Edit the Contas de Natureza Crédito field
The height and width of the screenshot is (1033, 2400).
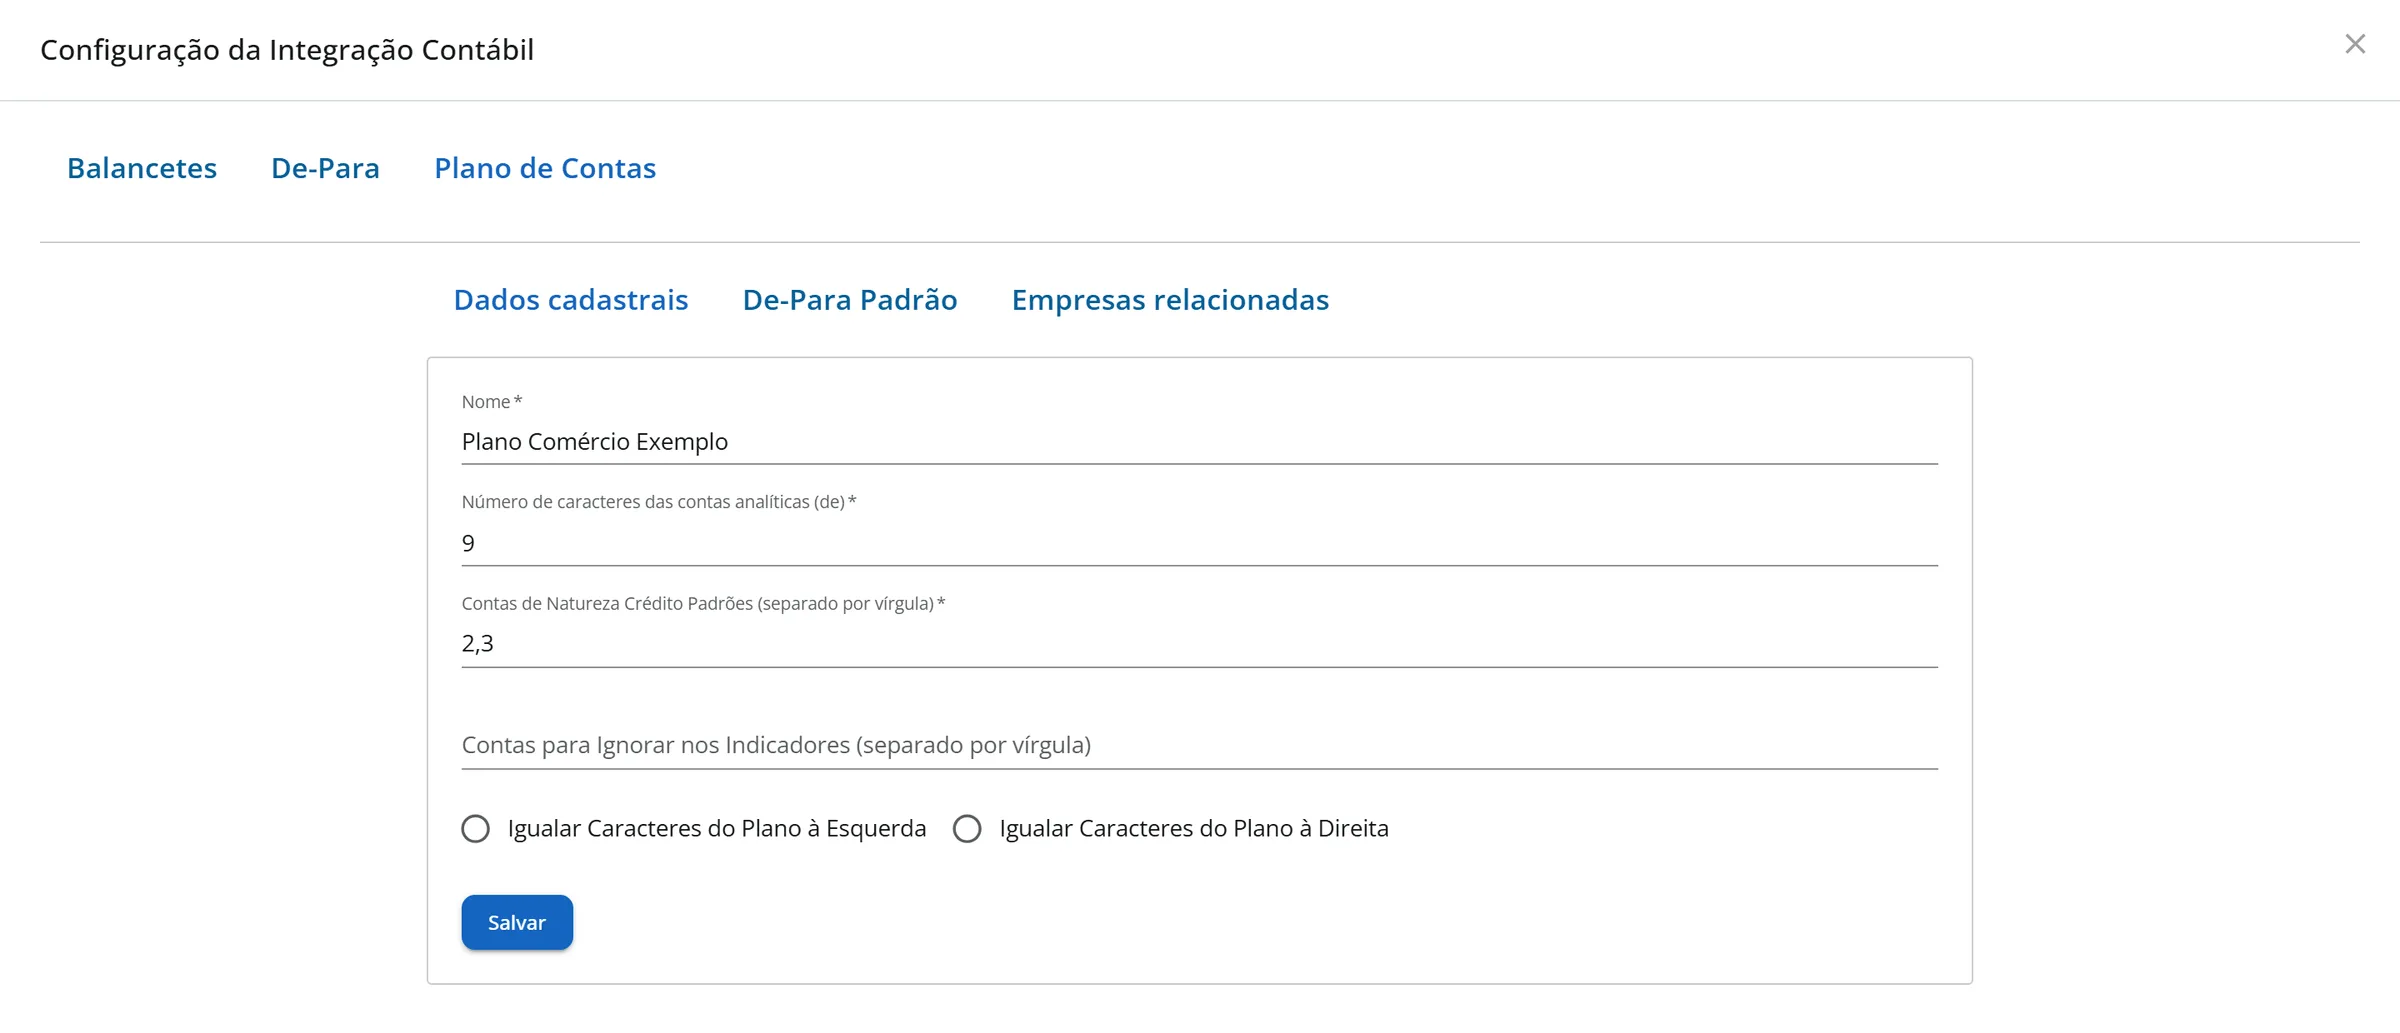point(1199,644)
